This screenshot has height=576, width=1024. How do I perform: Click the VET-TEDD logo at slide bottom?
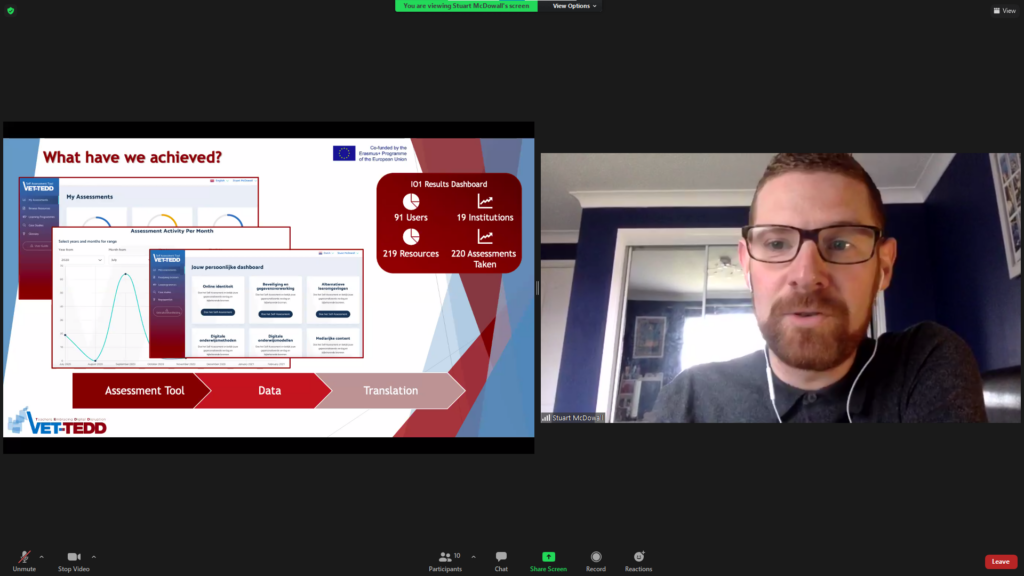pos(57,422)
